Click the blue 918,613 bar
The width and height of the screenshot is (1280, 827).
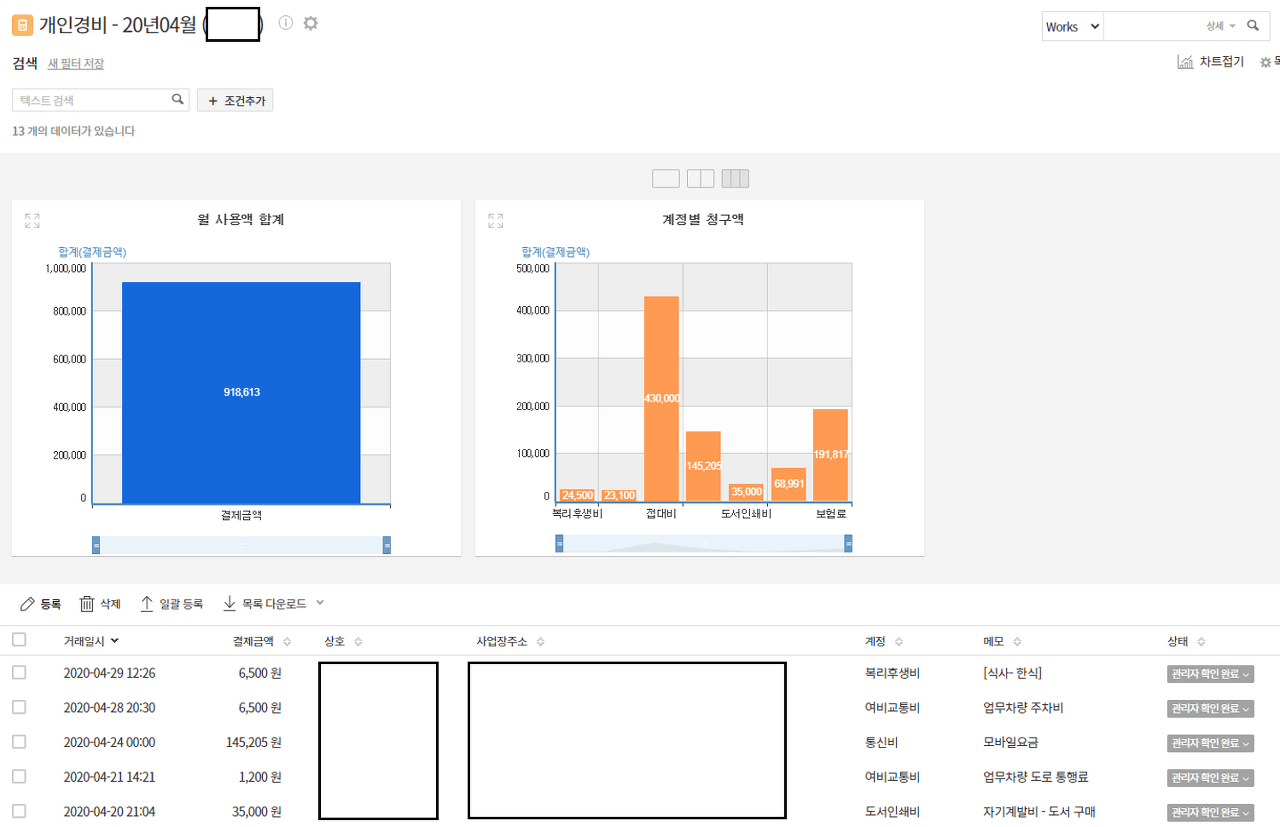pyautogui.click(x=241, y=392)
